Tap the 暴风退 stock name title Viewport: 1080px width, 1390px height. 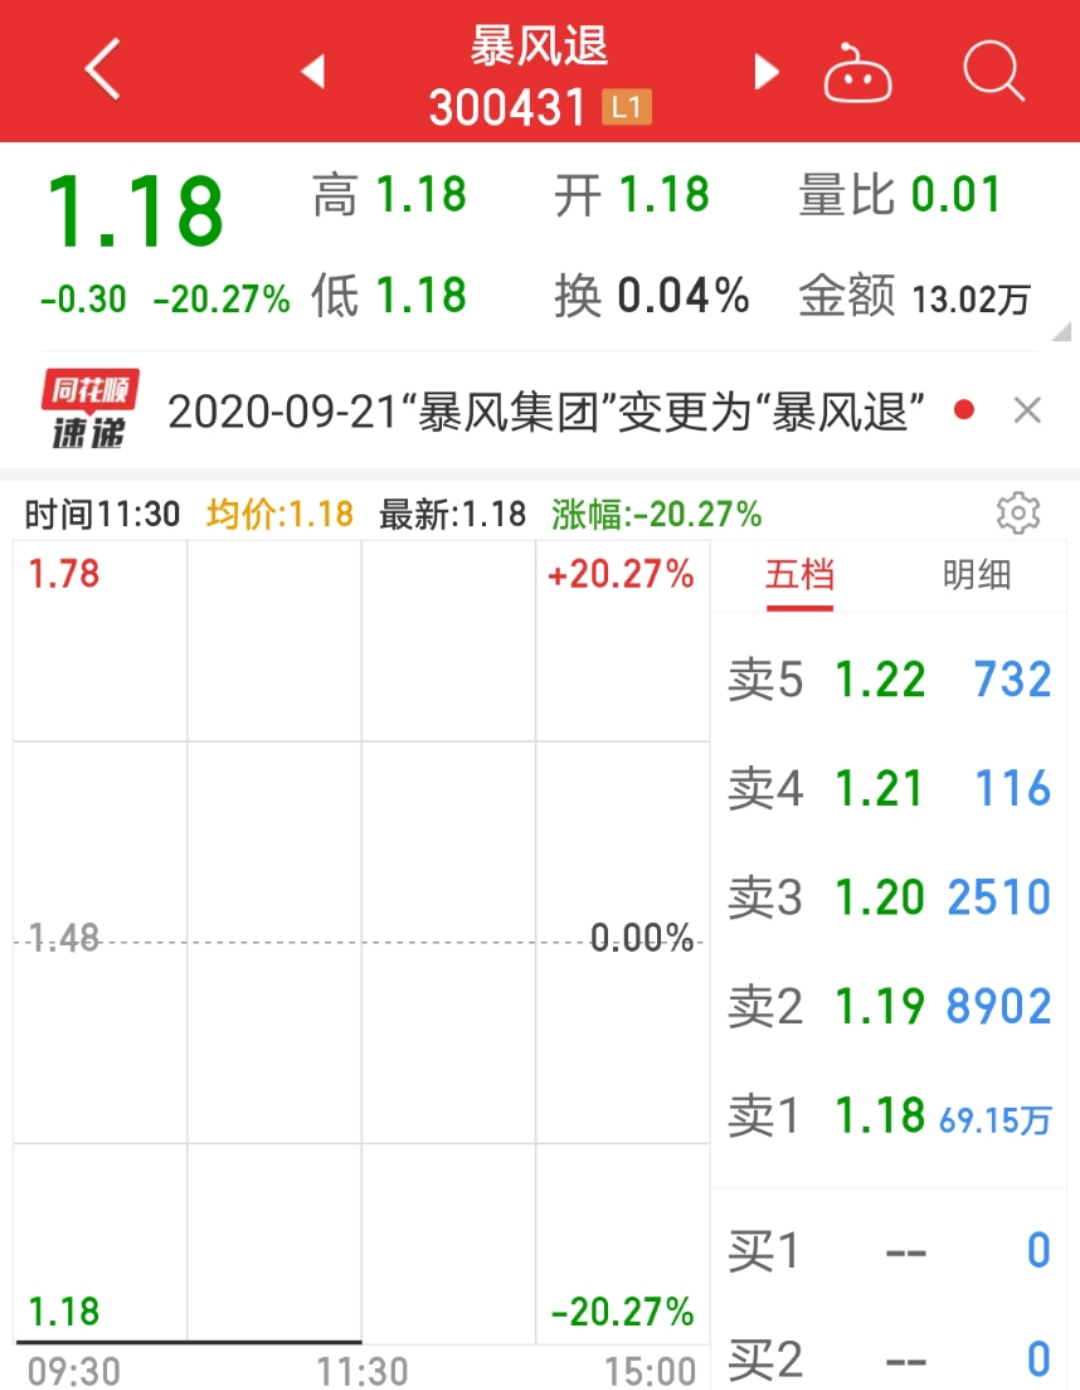[x=540, y=46]
